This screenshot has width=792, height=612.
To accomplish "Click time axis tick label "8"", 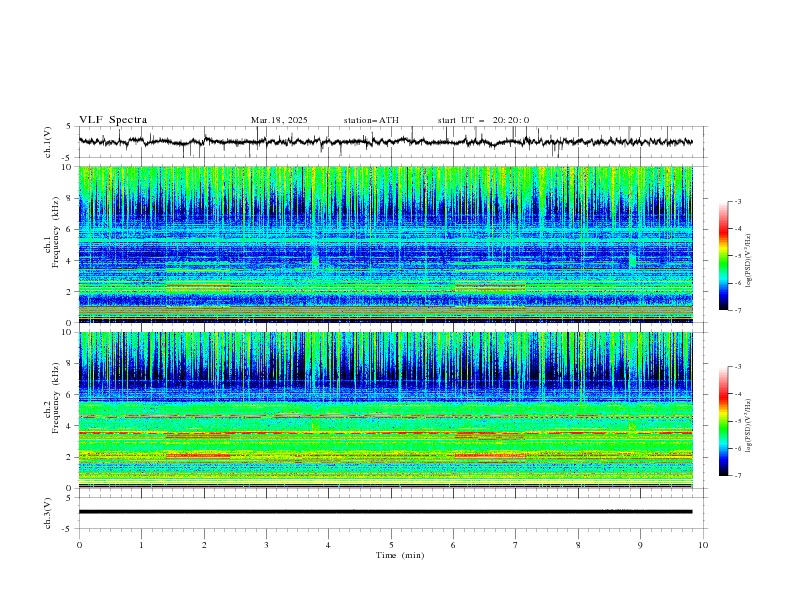I will 578,545.
